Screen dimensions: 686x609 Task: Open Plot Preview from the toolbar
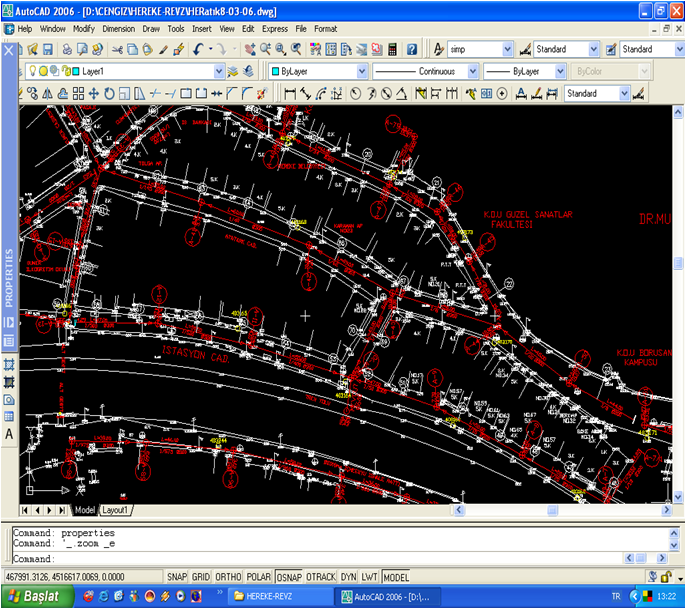pos(82,49)
